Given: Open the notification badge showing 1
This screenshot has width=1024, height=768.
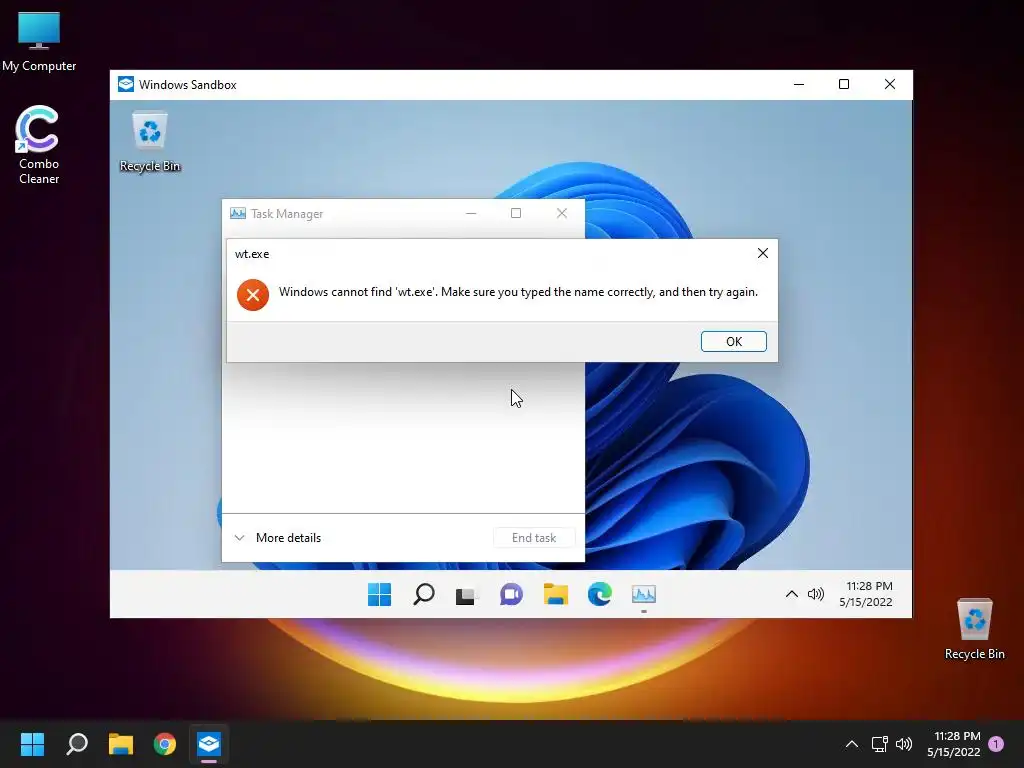Looking at the screenshot, I should click(x=996, y=744).
